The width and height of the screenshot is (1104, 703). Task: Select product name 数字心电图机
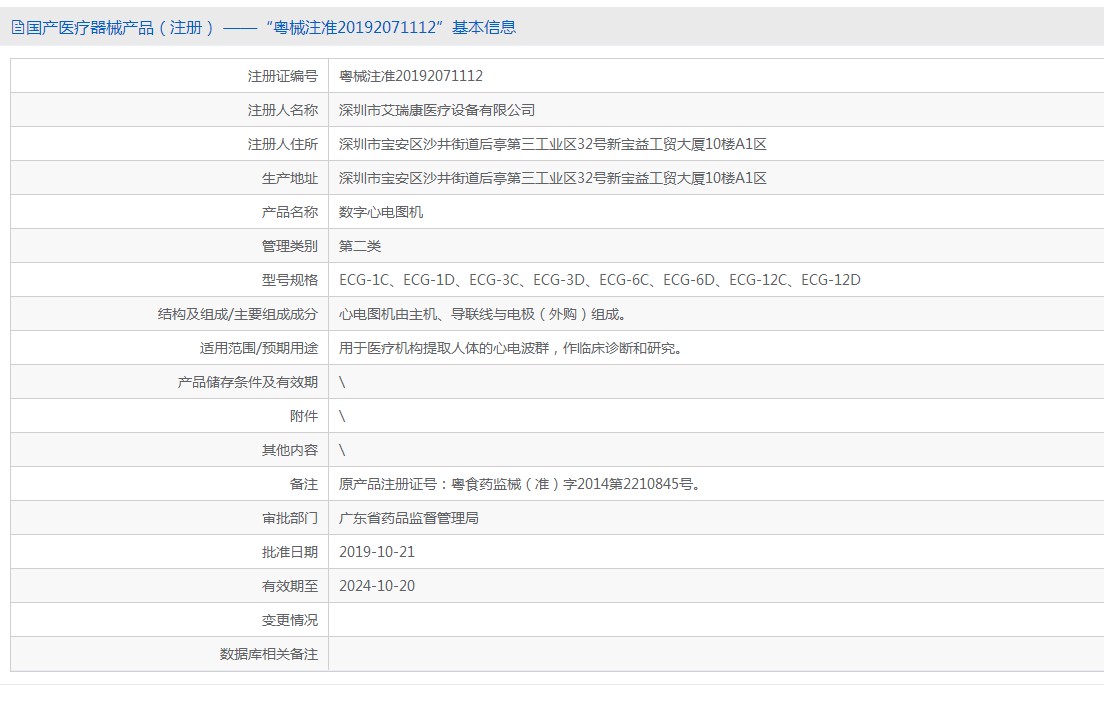click(381, 212)
